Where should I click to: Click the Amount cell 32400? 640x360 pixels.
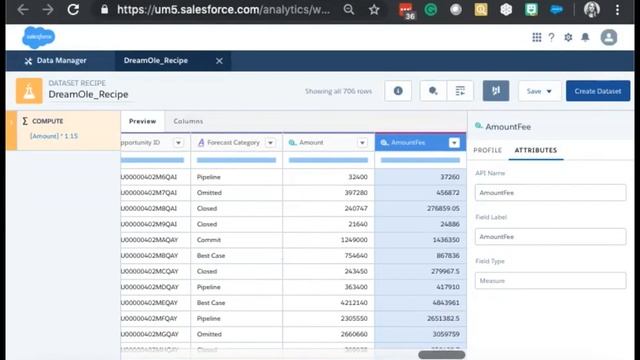coord(328,177)
